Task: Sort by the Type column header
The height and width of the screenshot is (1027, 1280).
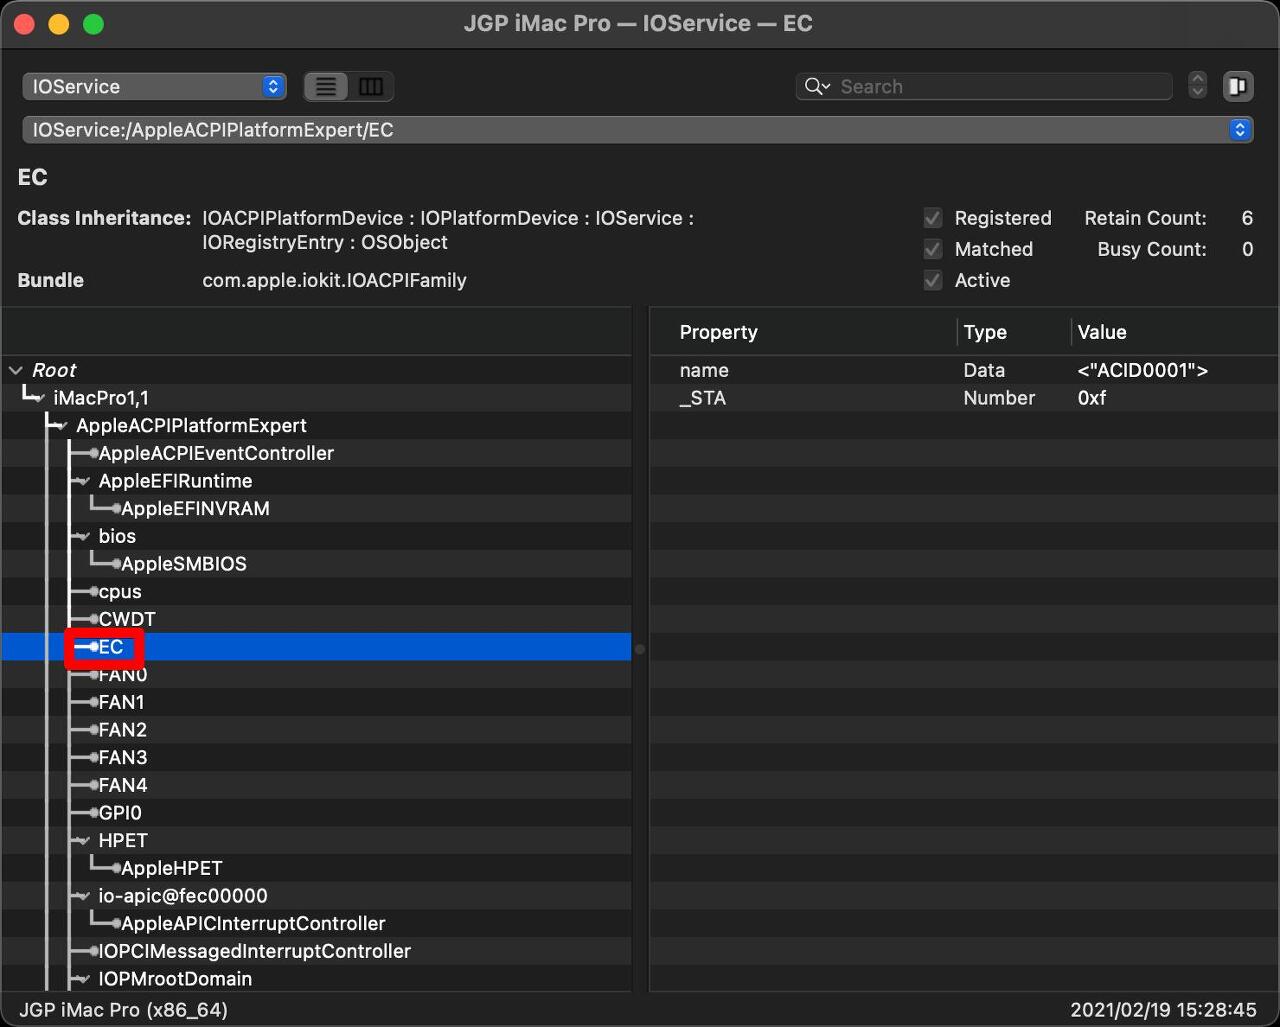Action: (1013, 332)
